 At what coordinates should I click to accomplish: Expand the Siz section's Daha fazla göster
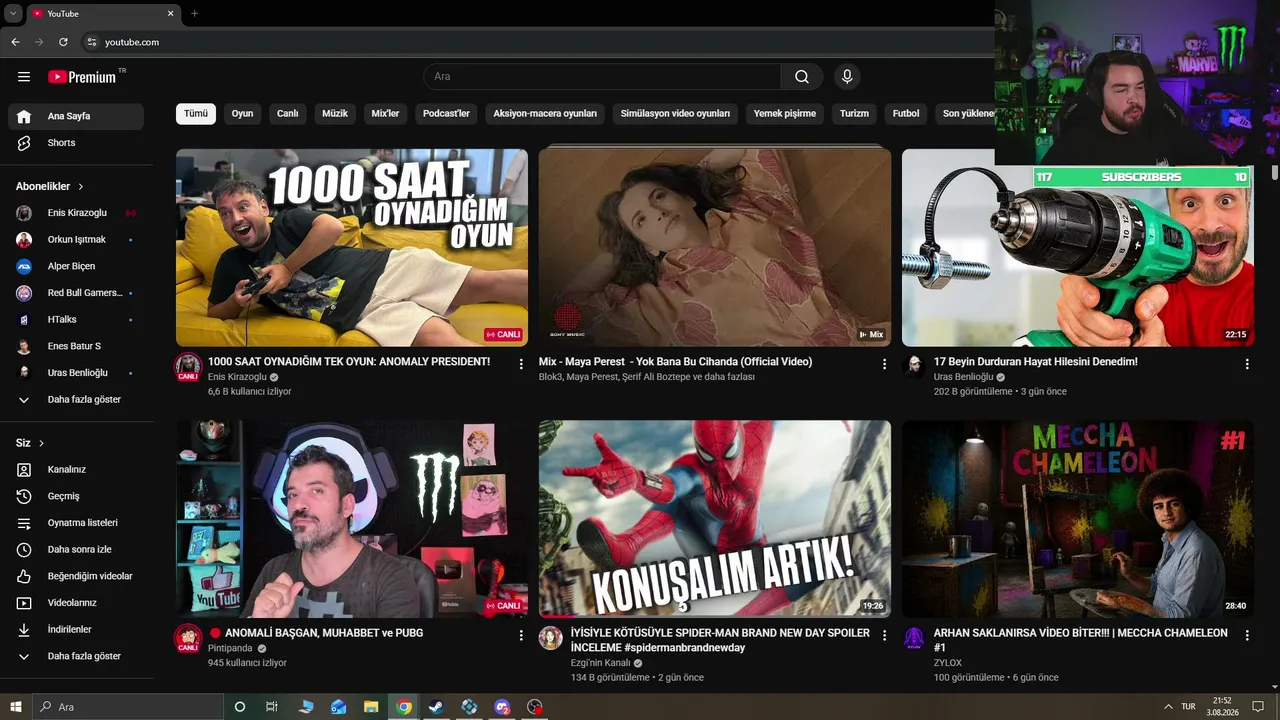coord(76,657)
